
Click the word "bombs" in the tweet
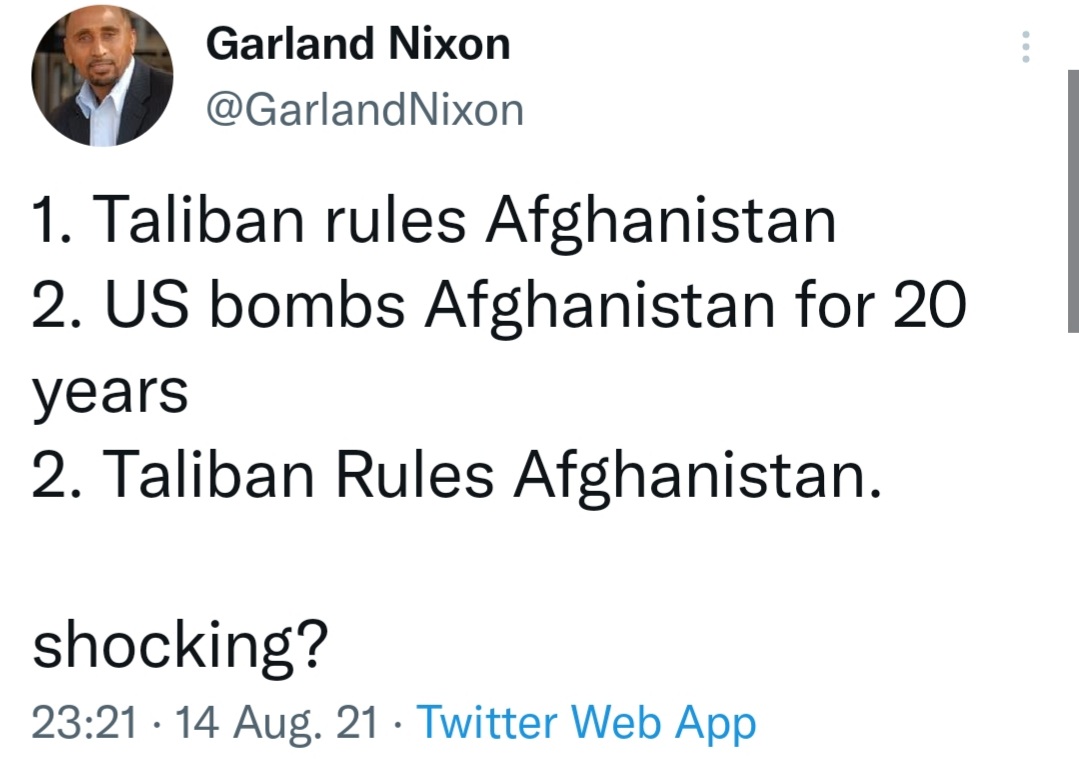(307, 304)
